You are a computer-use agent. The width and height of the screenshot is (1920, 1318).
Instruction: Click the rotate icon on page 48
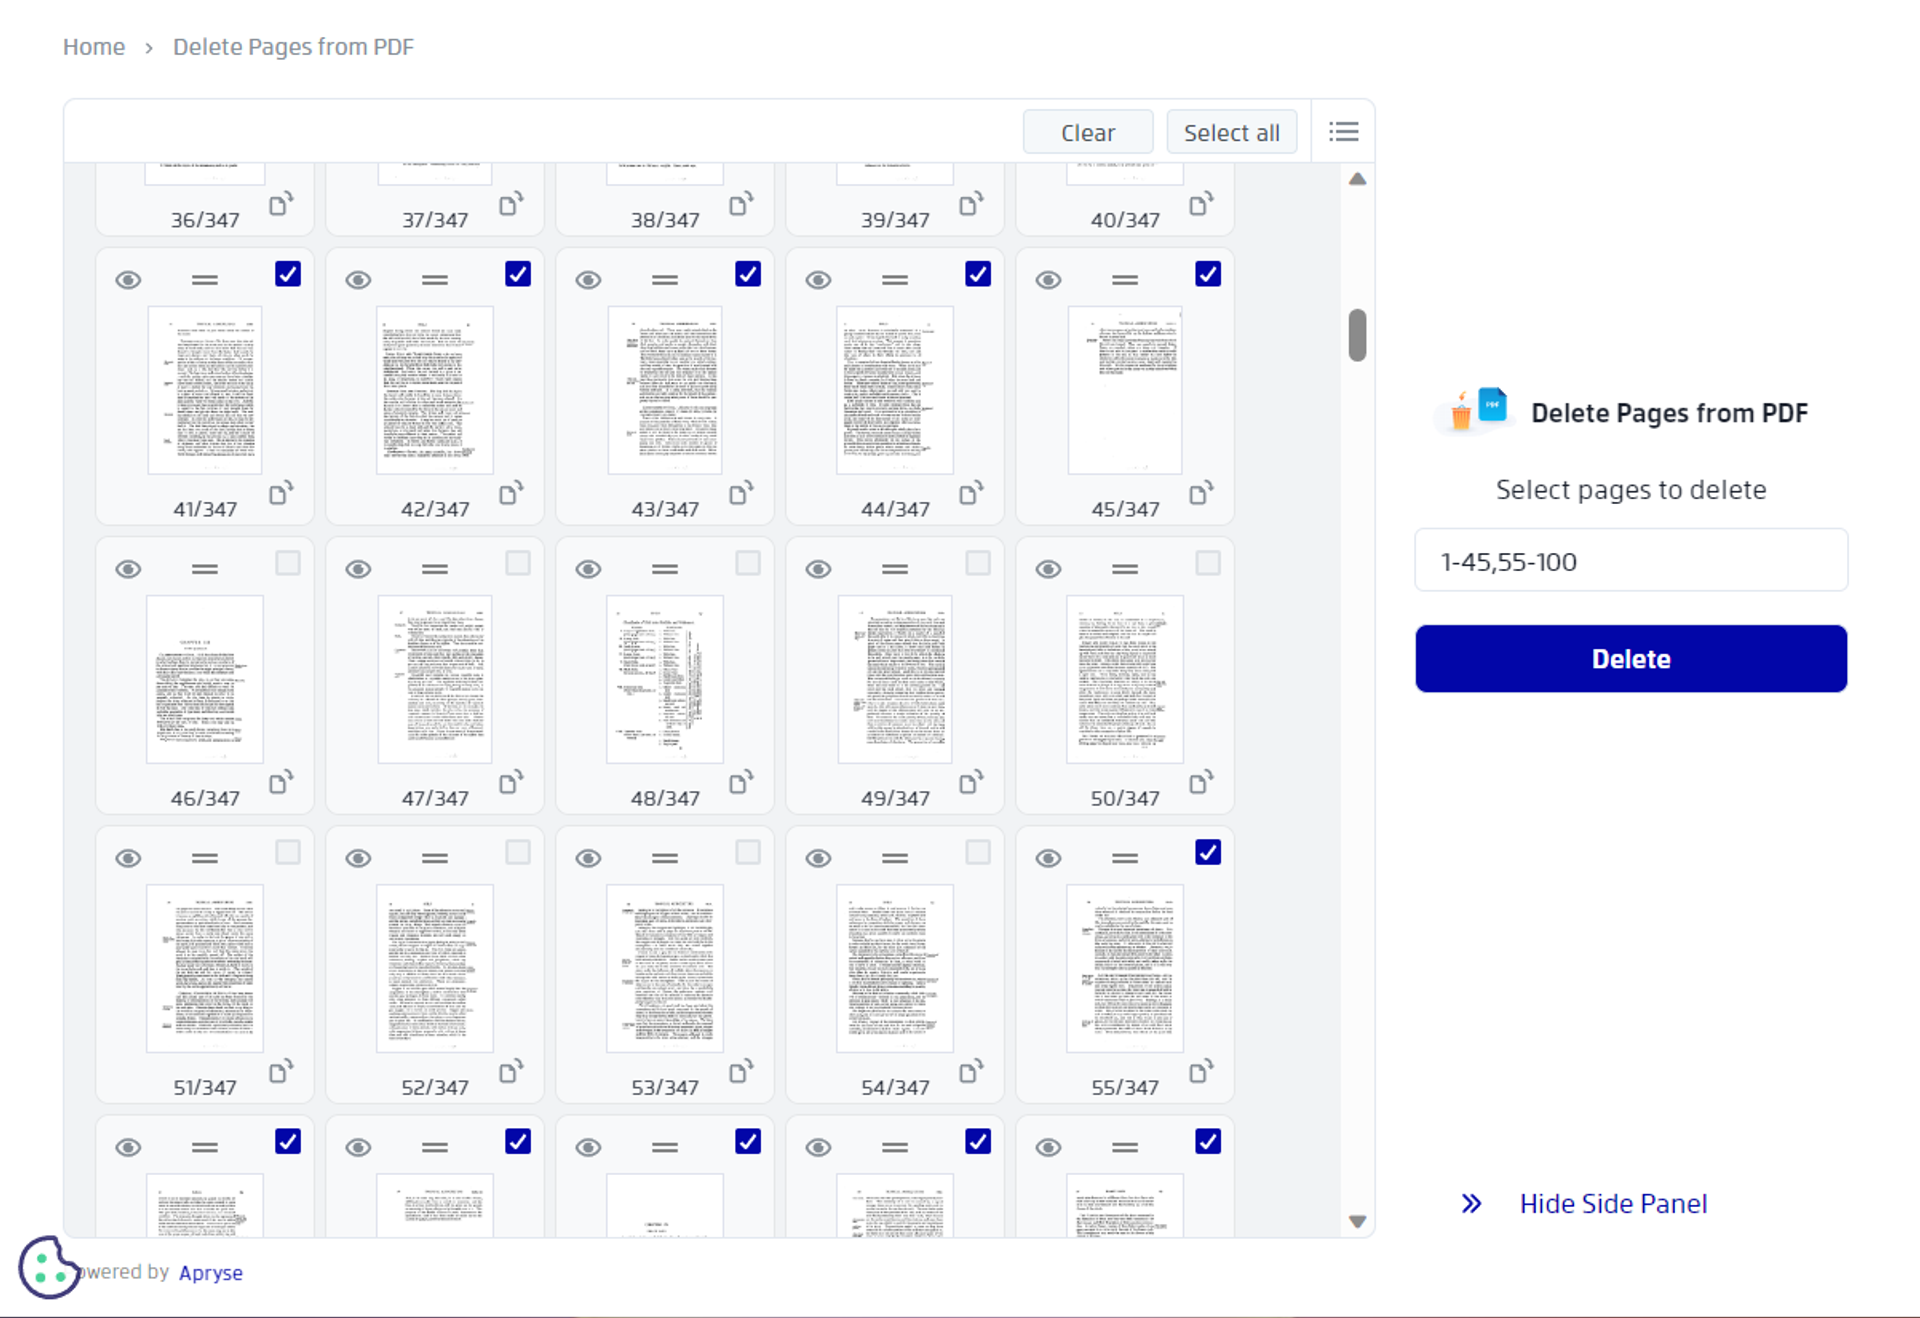[741, 782]
